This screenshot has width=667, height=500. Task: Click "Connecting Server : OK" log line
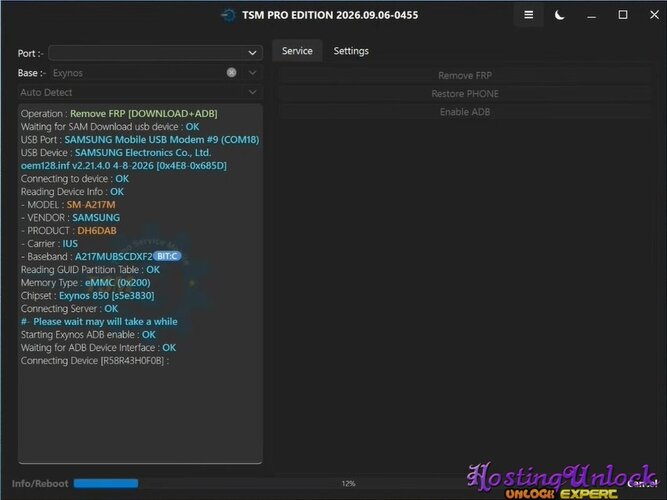point(69,309)
